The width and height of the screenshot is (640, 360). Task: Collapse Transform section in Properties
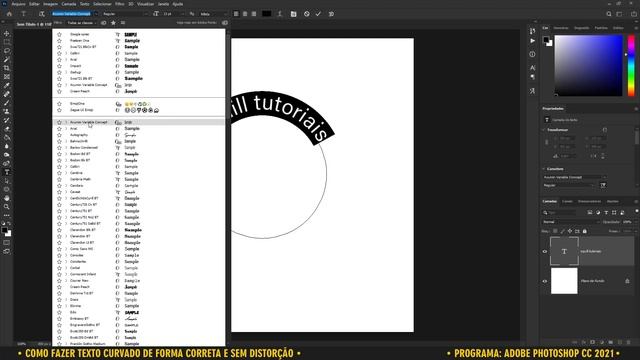544,130
